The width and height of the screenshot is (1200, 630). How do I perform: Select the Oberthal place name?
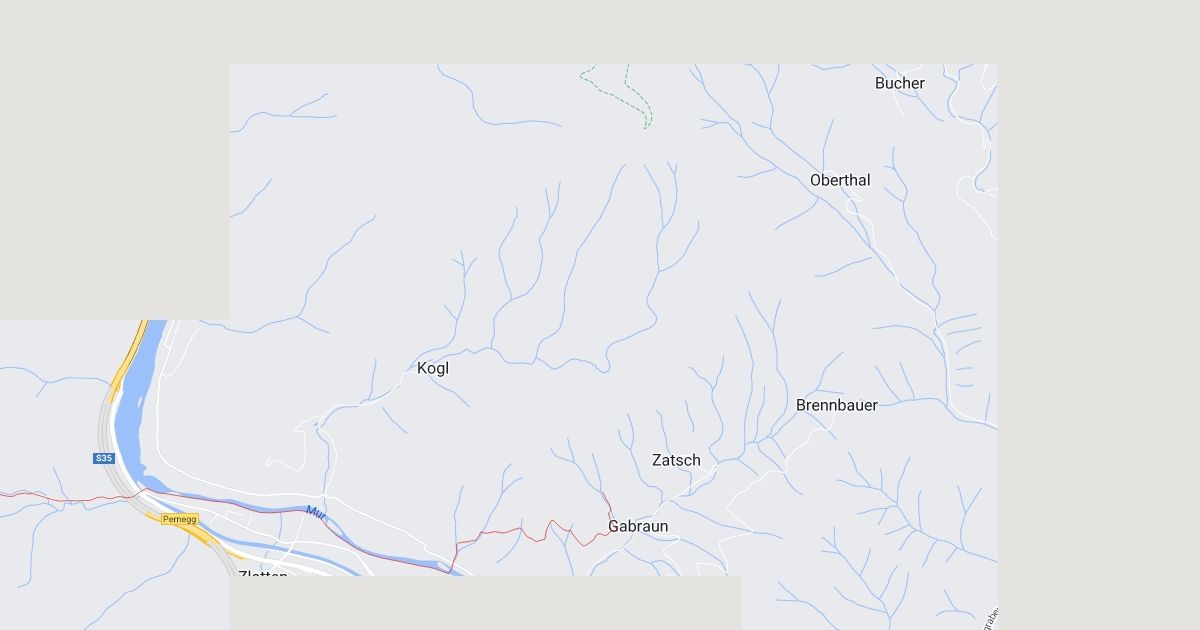pyautogui.click(x=840, y=180)
